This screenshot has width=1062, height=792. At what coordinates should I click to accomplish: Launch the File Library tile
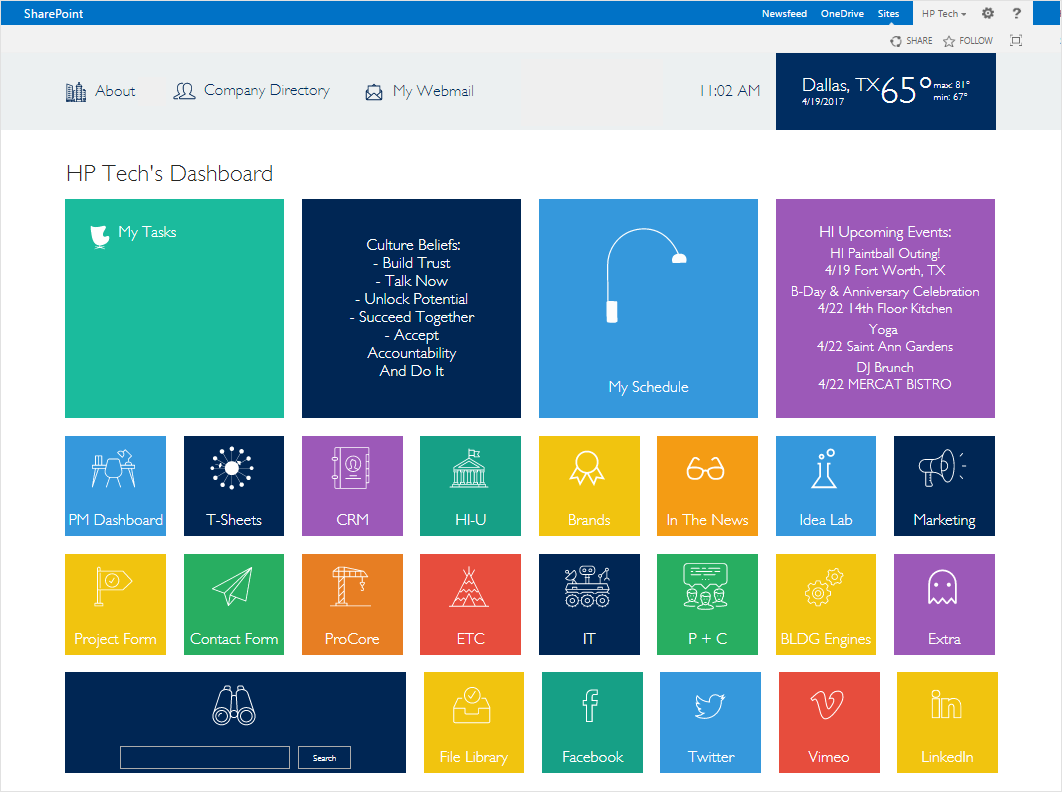pyautogui.click(x=473, y=722)
